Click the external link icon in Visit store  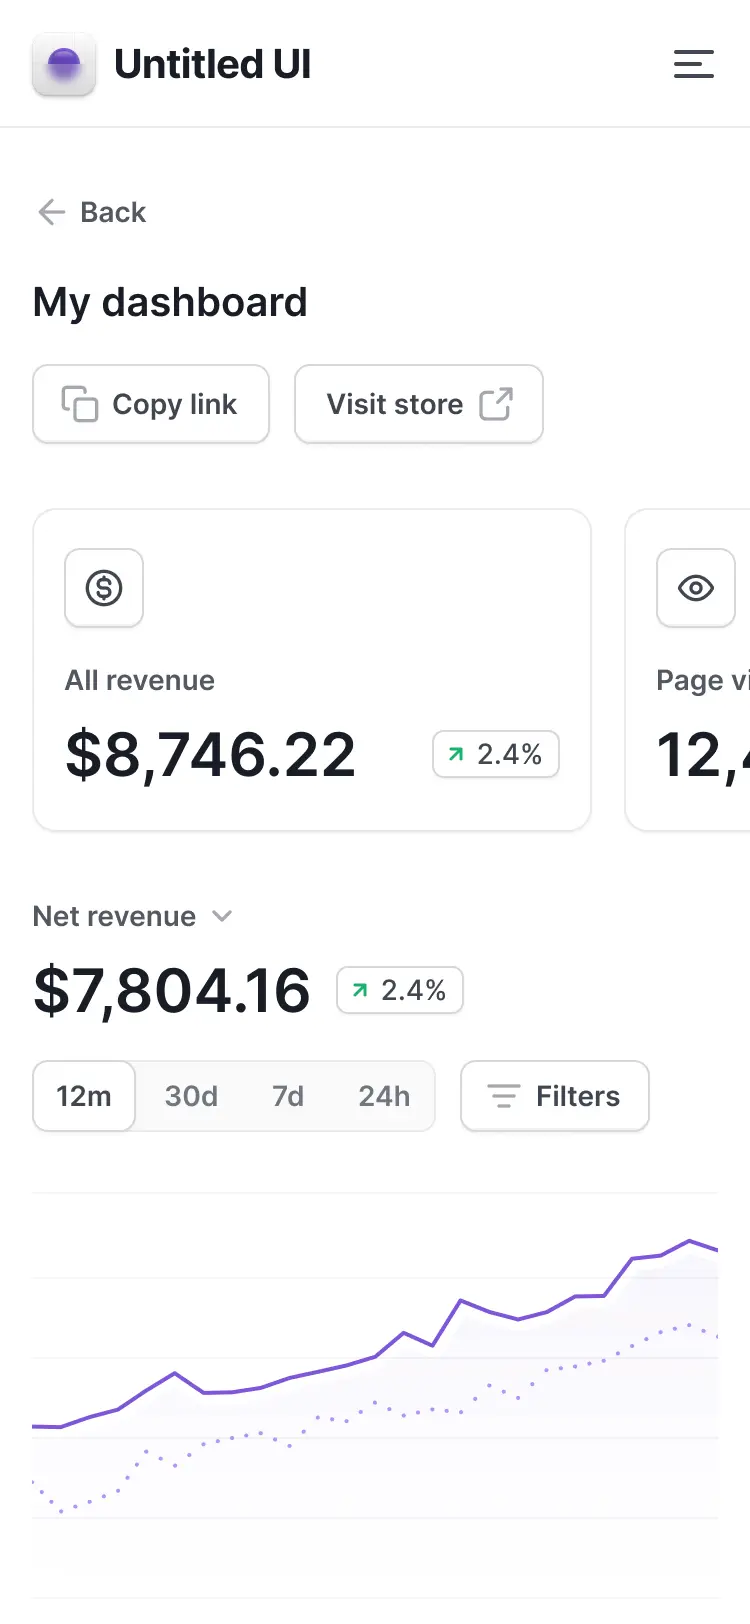pos(496,404)
